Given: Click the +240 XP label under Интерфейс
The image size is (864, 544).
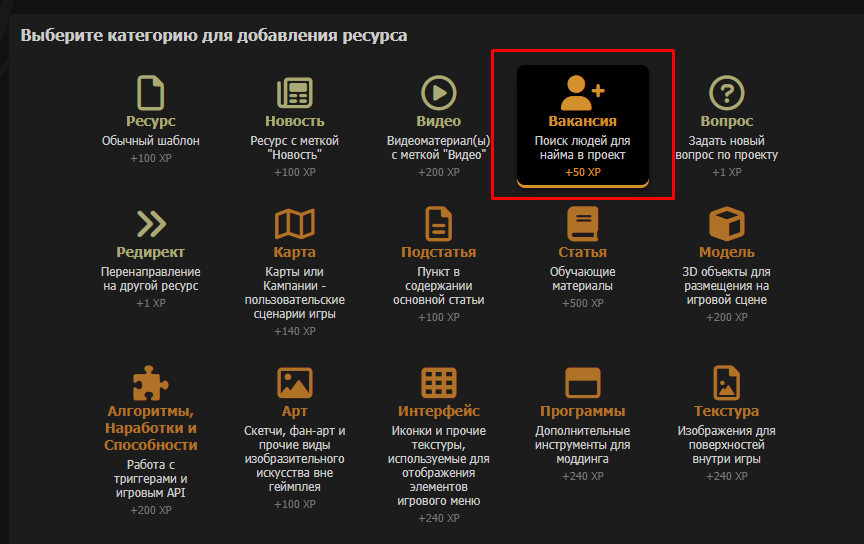Looking at the screenshot, I should (x=439, y=519).
